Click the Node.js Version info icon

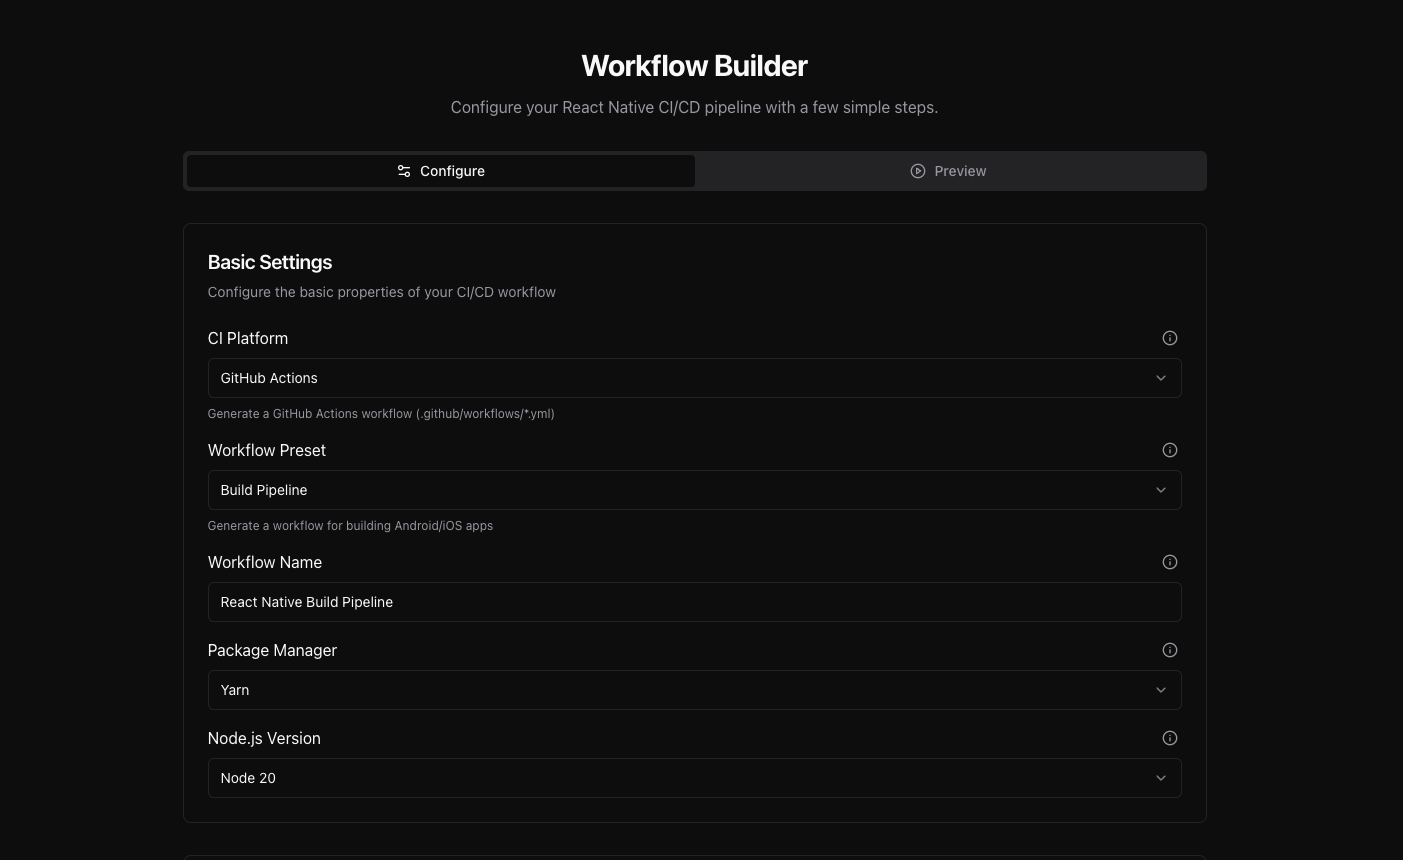(1169, 738)
